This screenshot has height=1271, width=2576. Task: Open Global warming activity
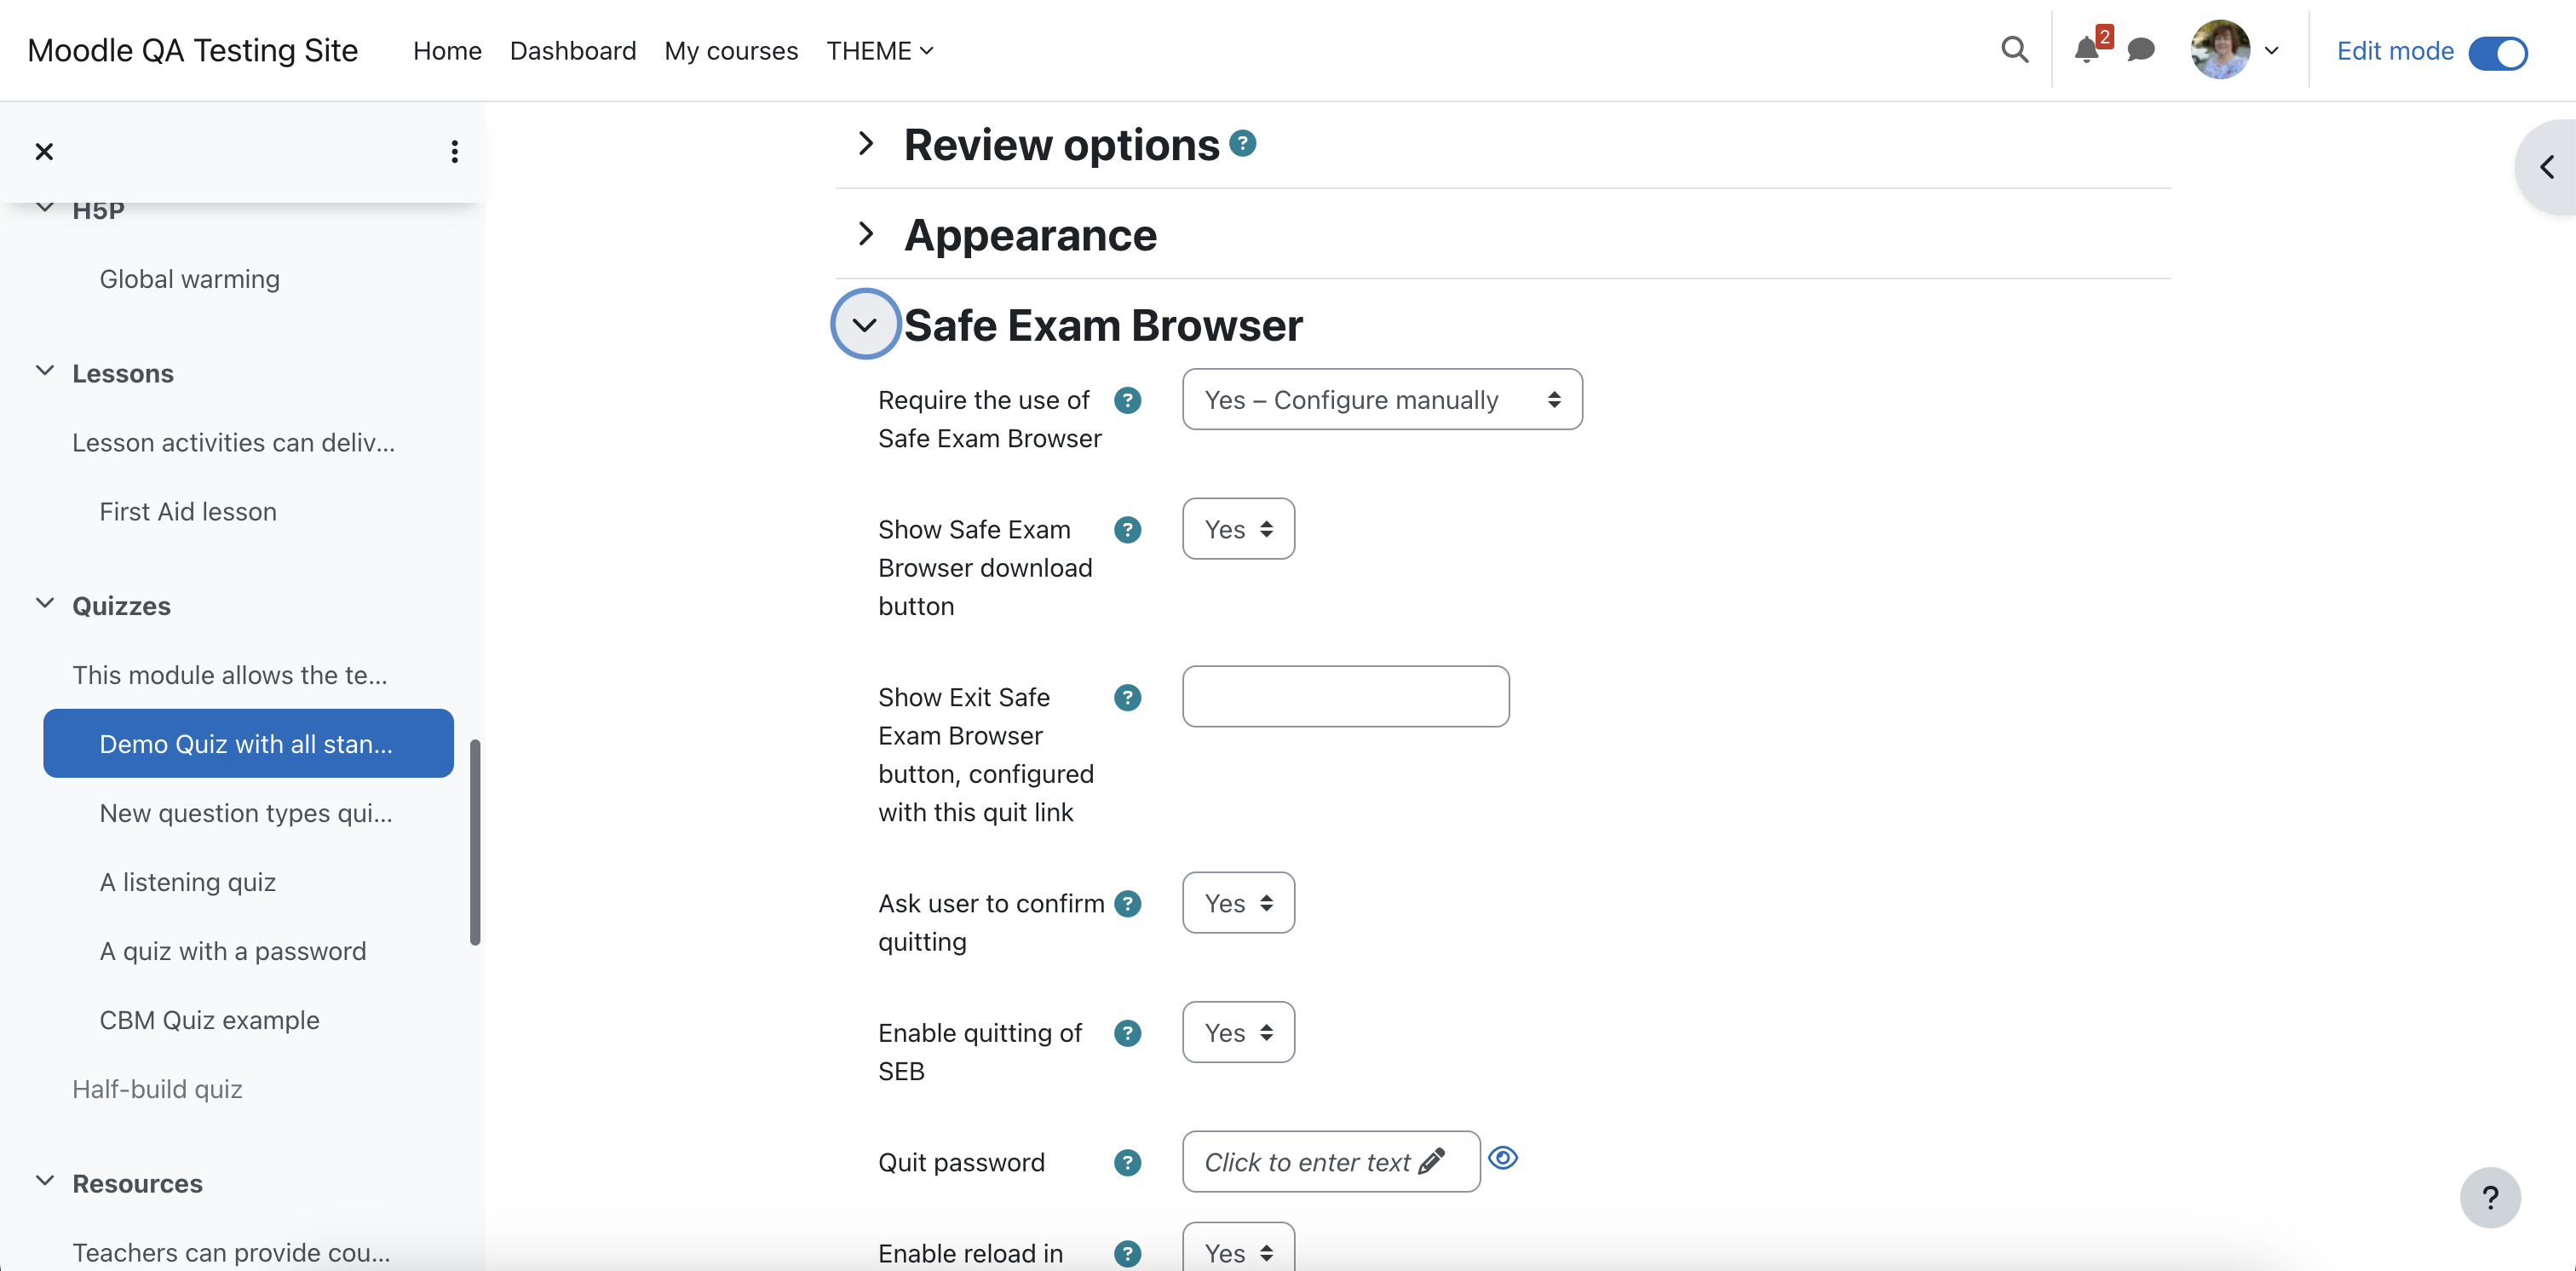coord(189,279)
